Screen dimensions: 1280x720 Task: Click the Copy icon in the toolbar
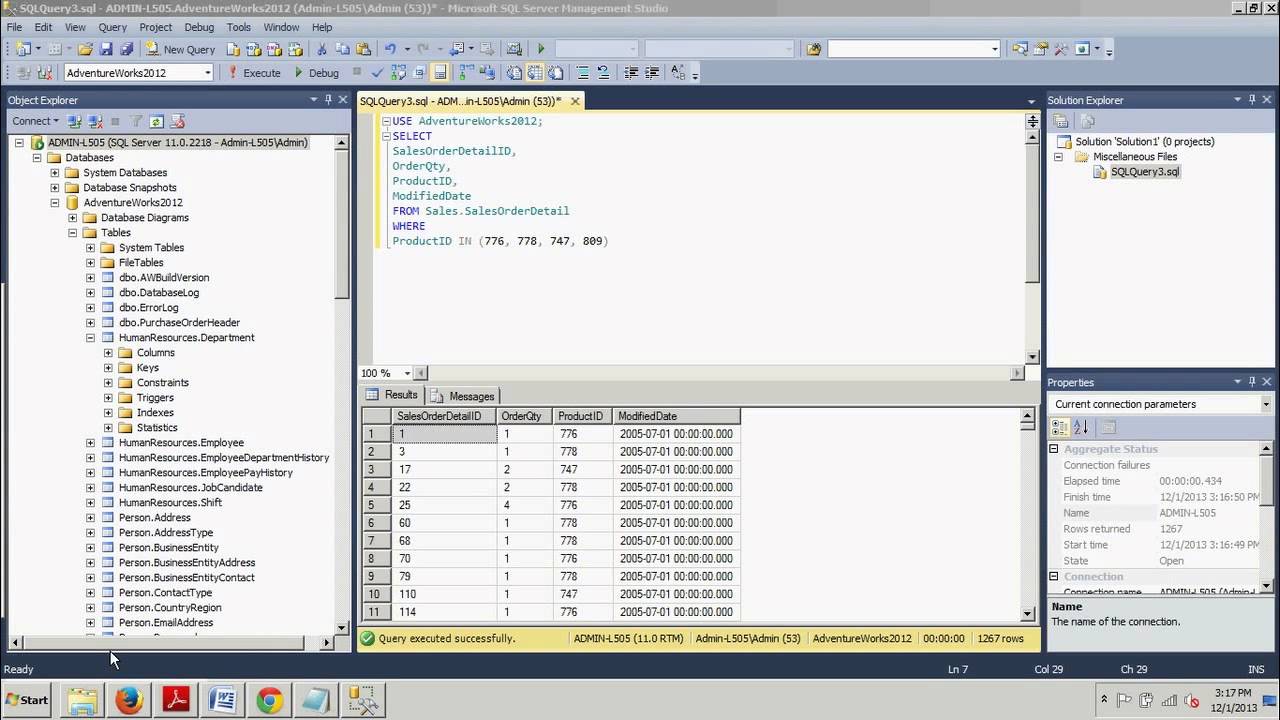point(342,49)
